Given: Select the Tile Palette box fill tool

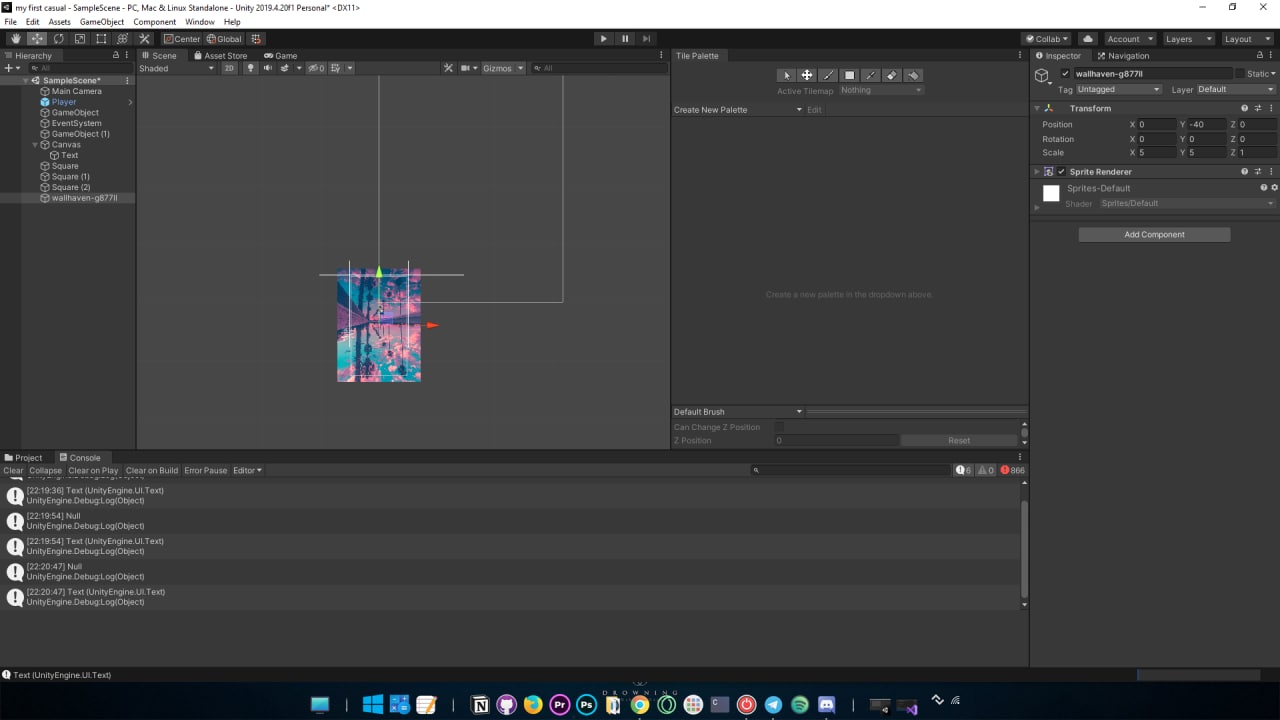Looking at the screenshot, I should pos(849,75).
